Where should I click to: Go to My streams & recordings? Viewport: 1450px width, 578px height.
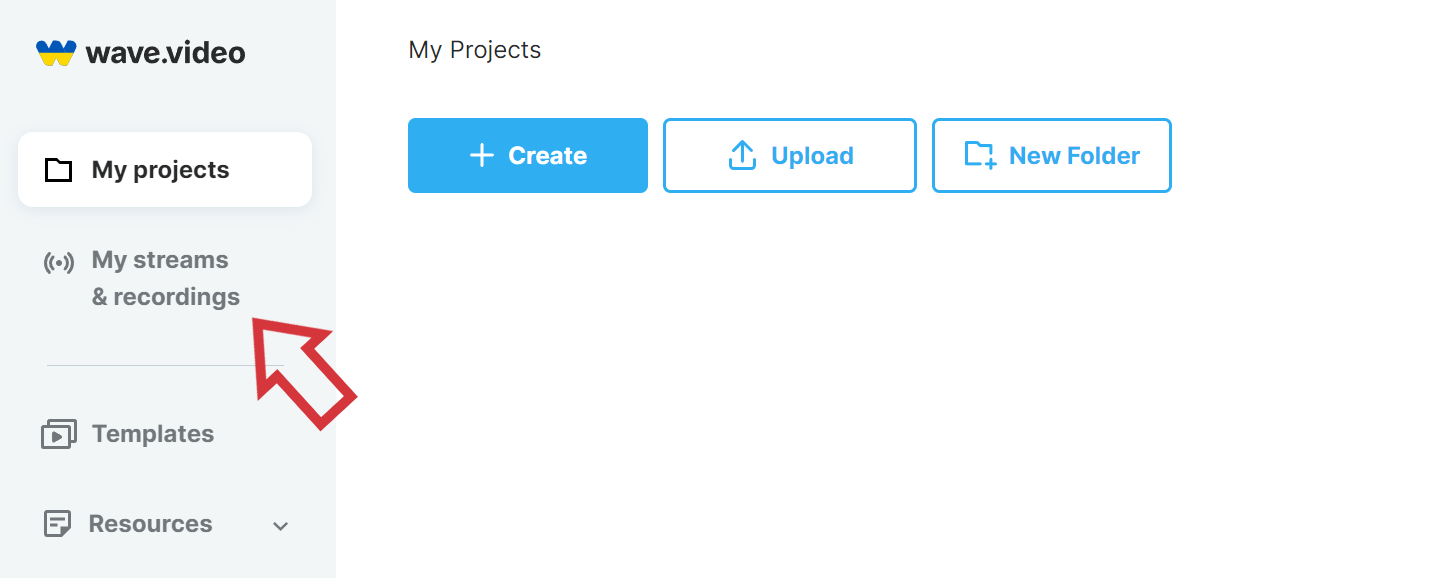(166, 278)
